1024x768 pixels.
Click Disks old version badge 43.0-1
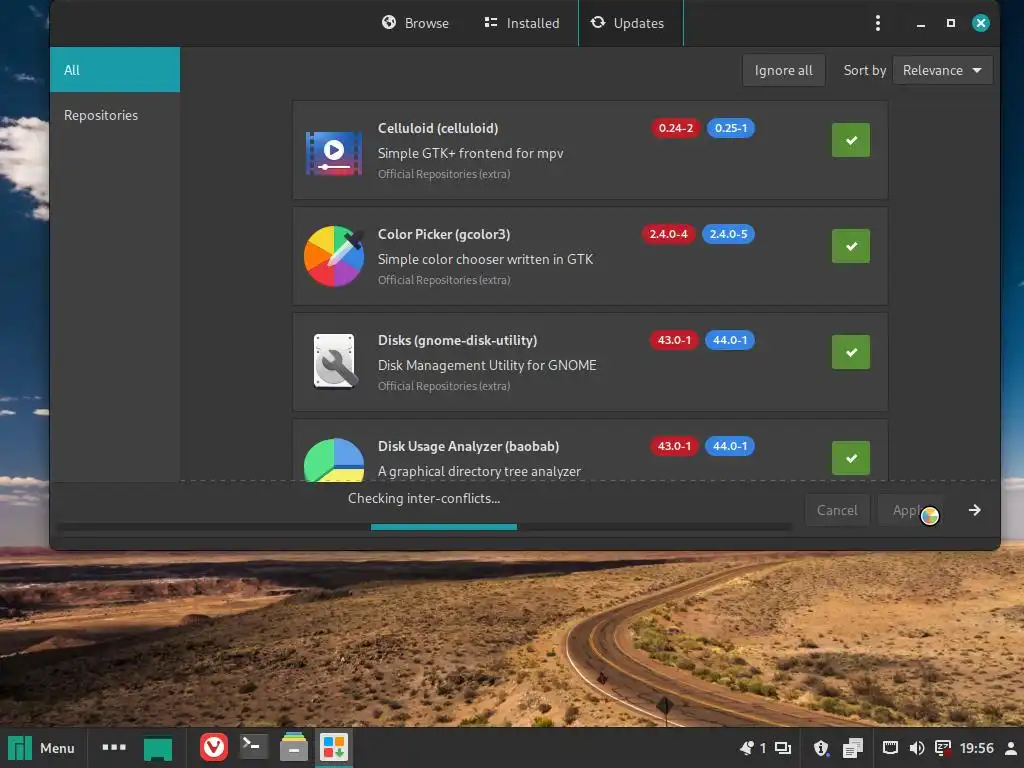tap(674, 340)
